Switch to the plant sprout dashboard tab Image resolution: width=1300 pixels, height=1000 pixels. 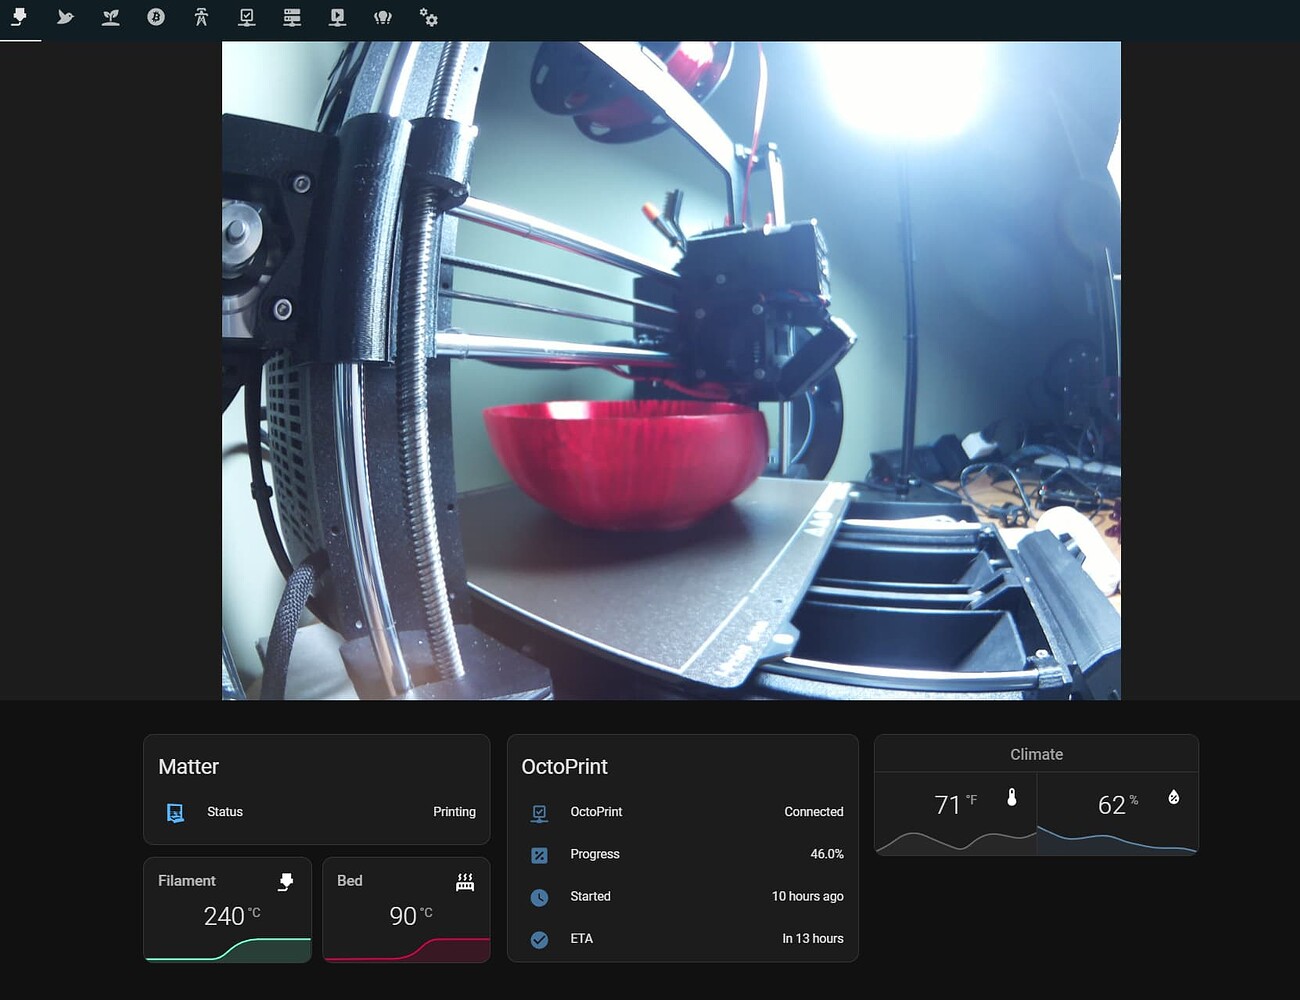110,17
